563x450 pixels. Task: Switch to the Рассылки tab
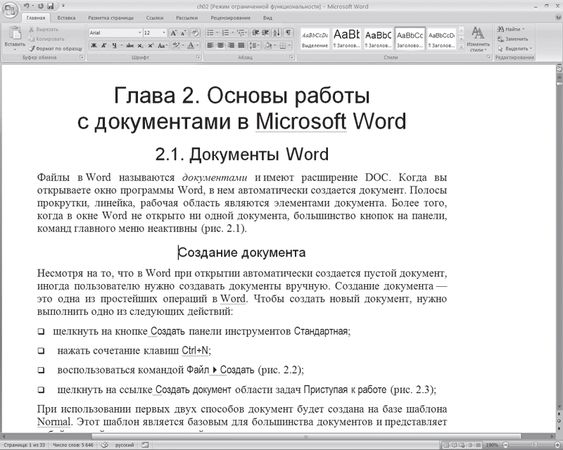[x=187, y=18]
